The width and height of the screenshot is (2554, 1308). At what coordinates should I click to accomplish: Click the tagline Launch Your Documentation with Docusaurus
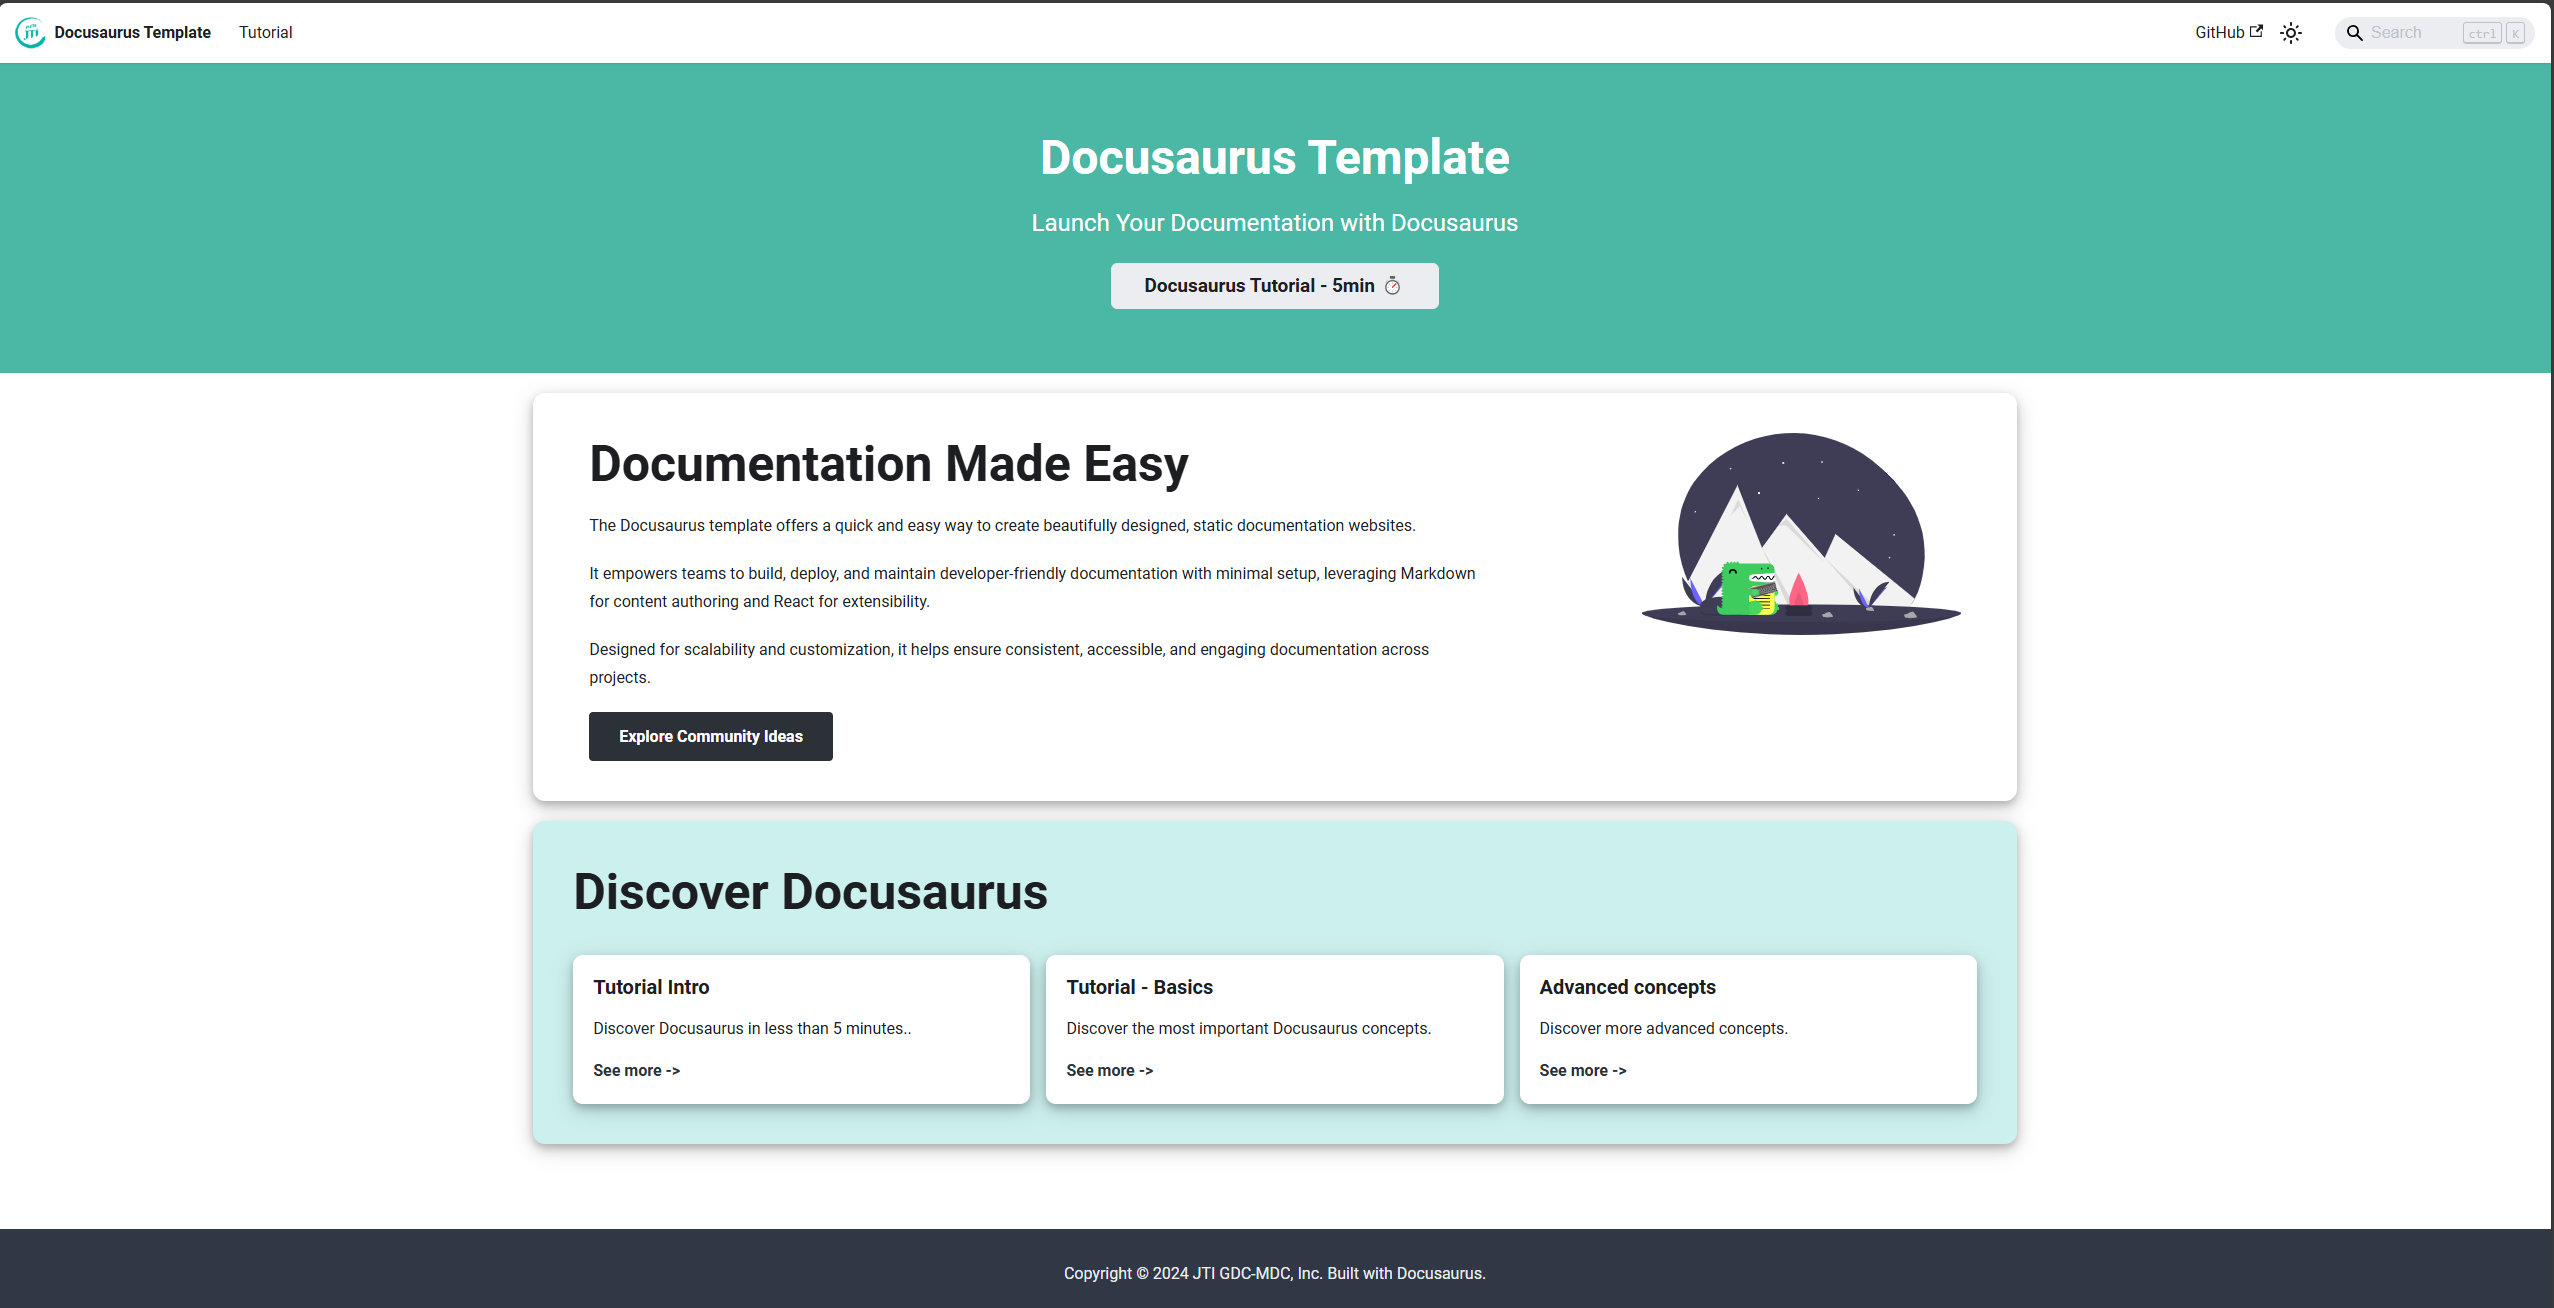pos(1274,223)
